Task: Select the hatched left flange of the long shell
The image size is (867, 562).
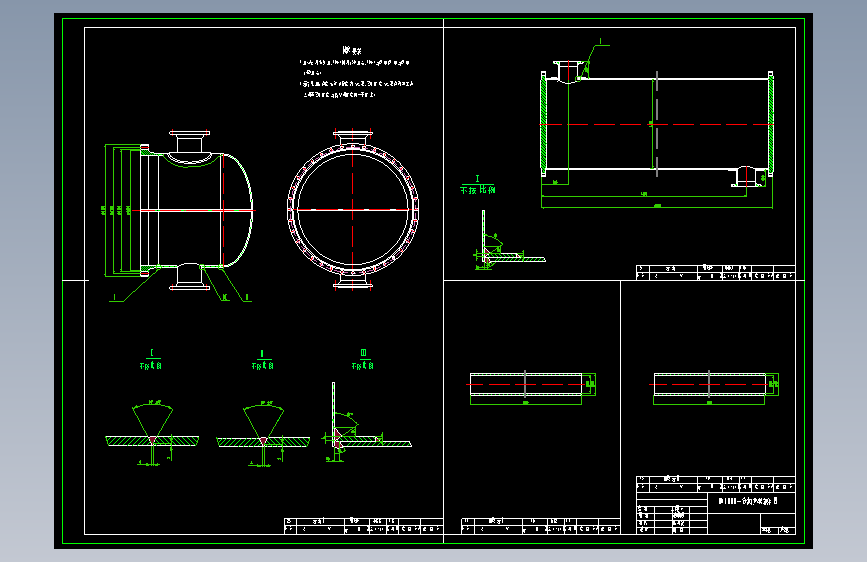Action: 544,124
